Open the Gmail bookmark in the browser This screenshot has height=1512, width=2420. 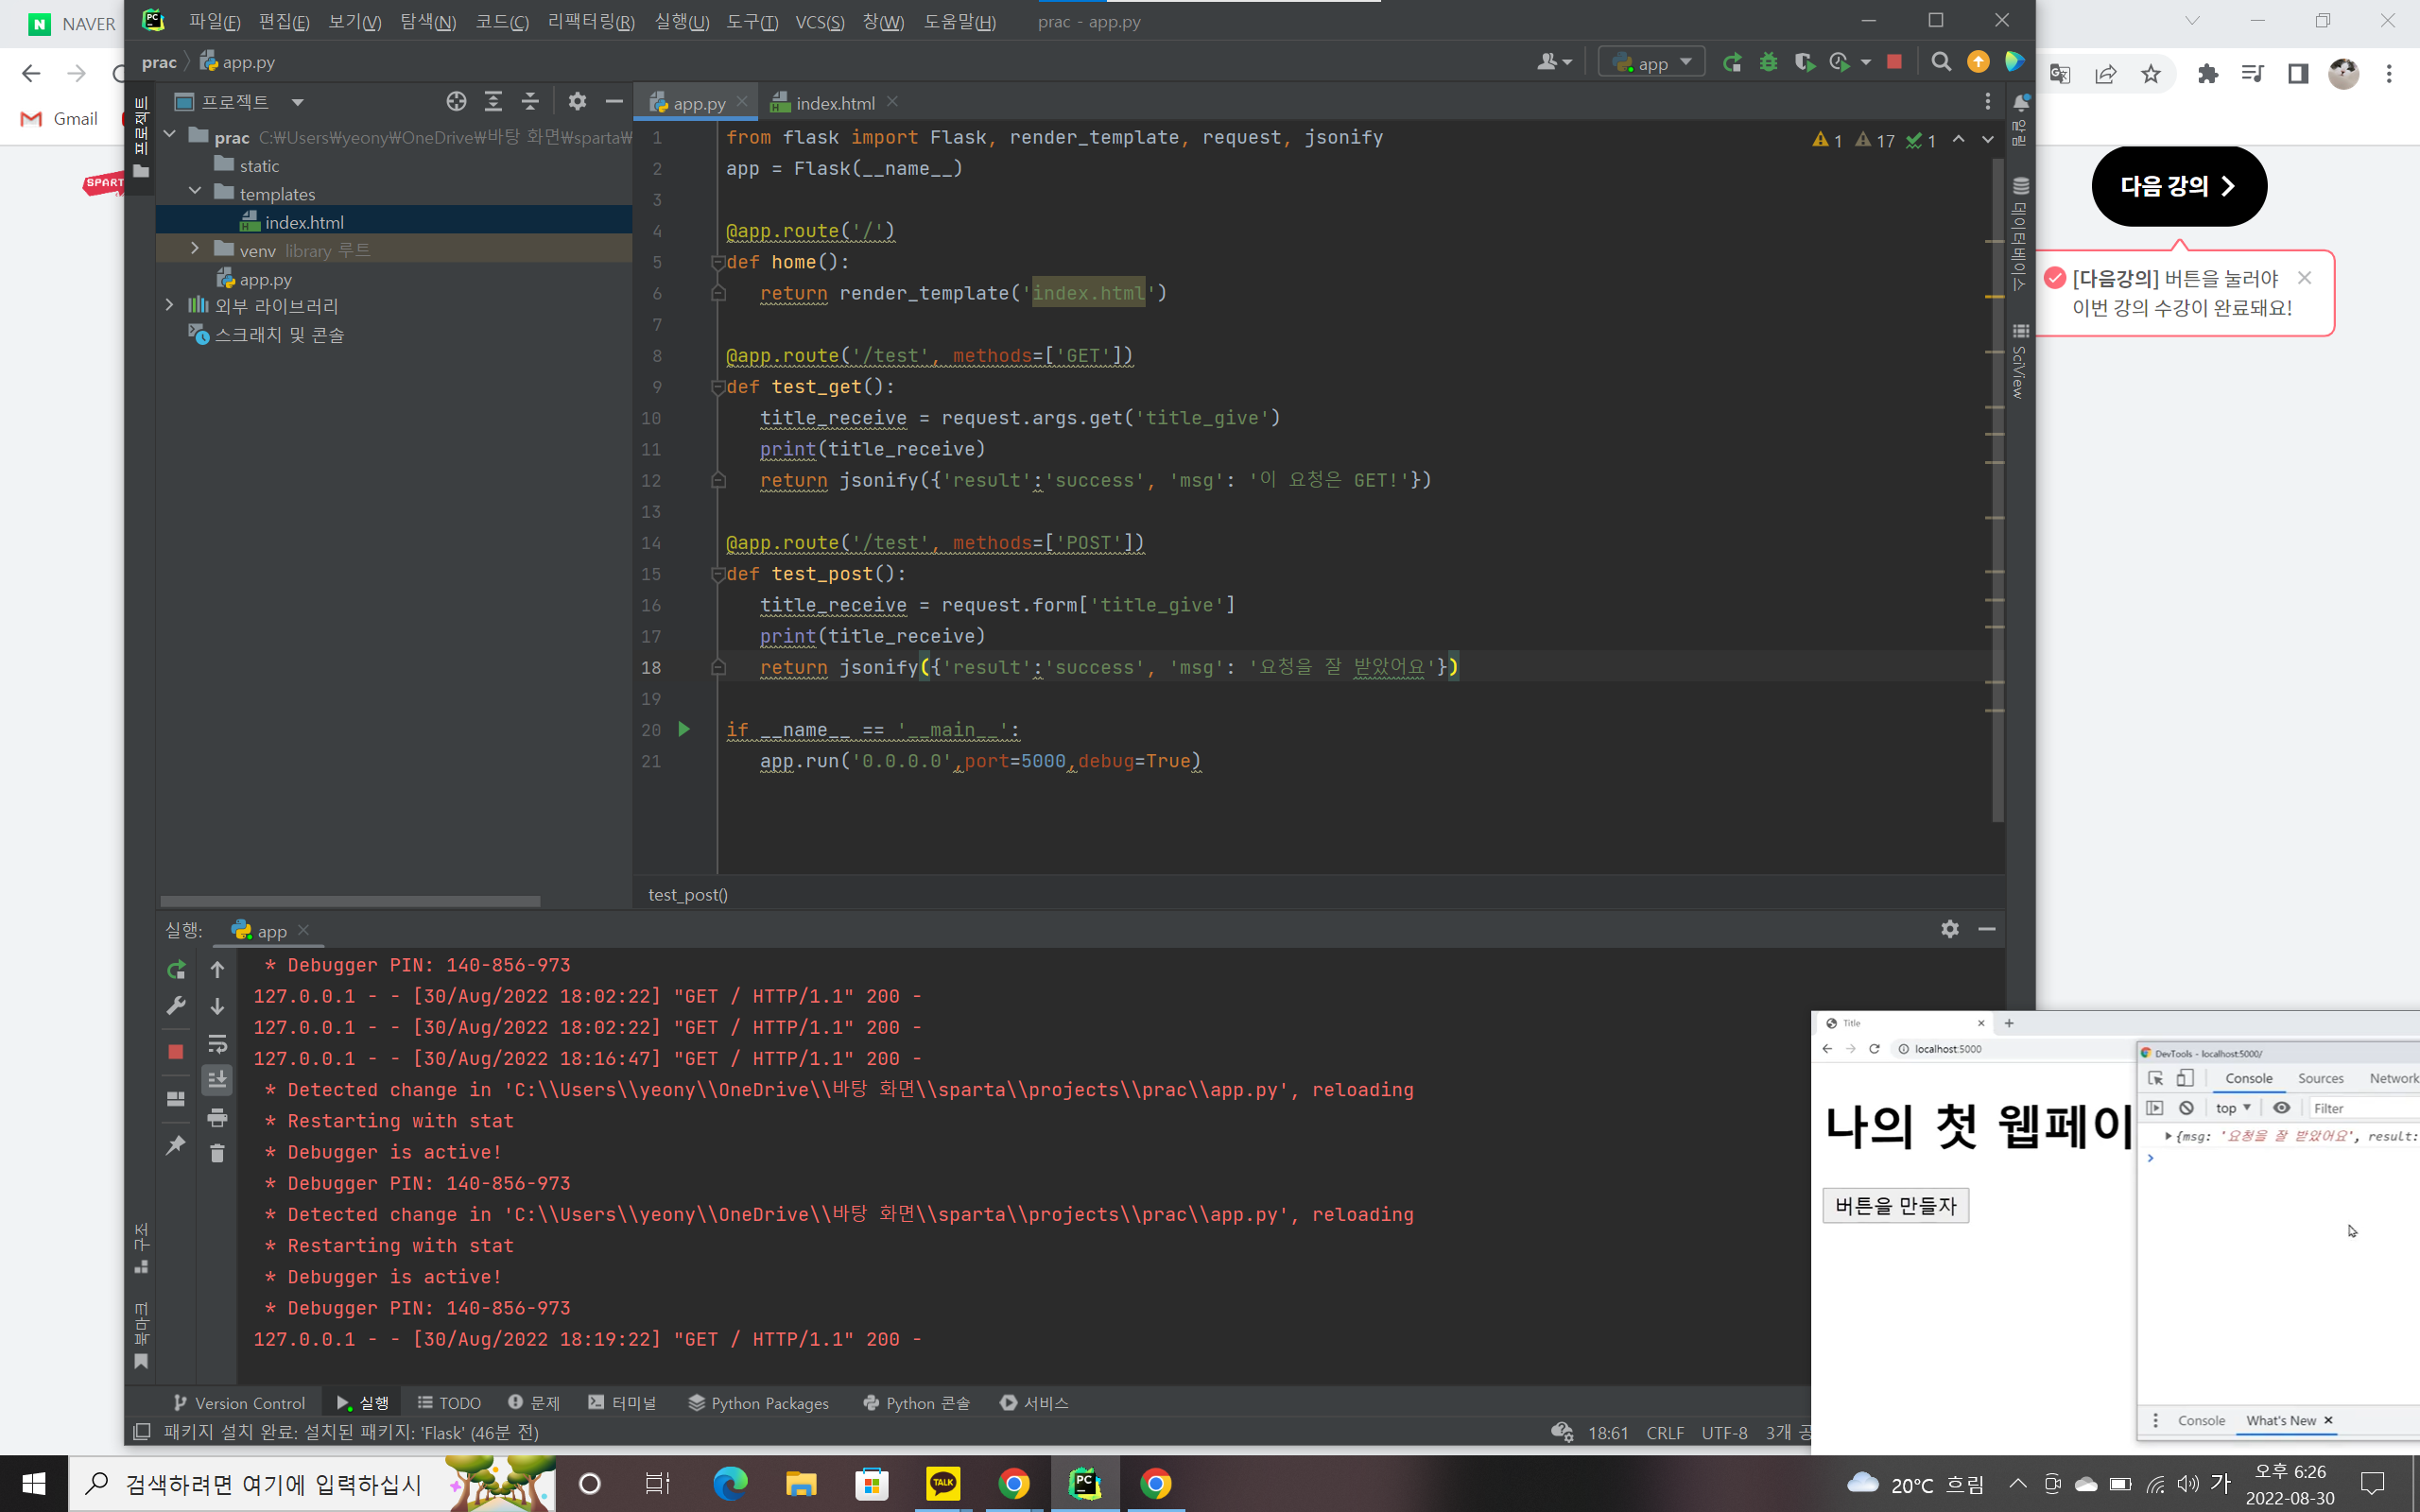60,118
